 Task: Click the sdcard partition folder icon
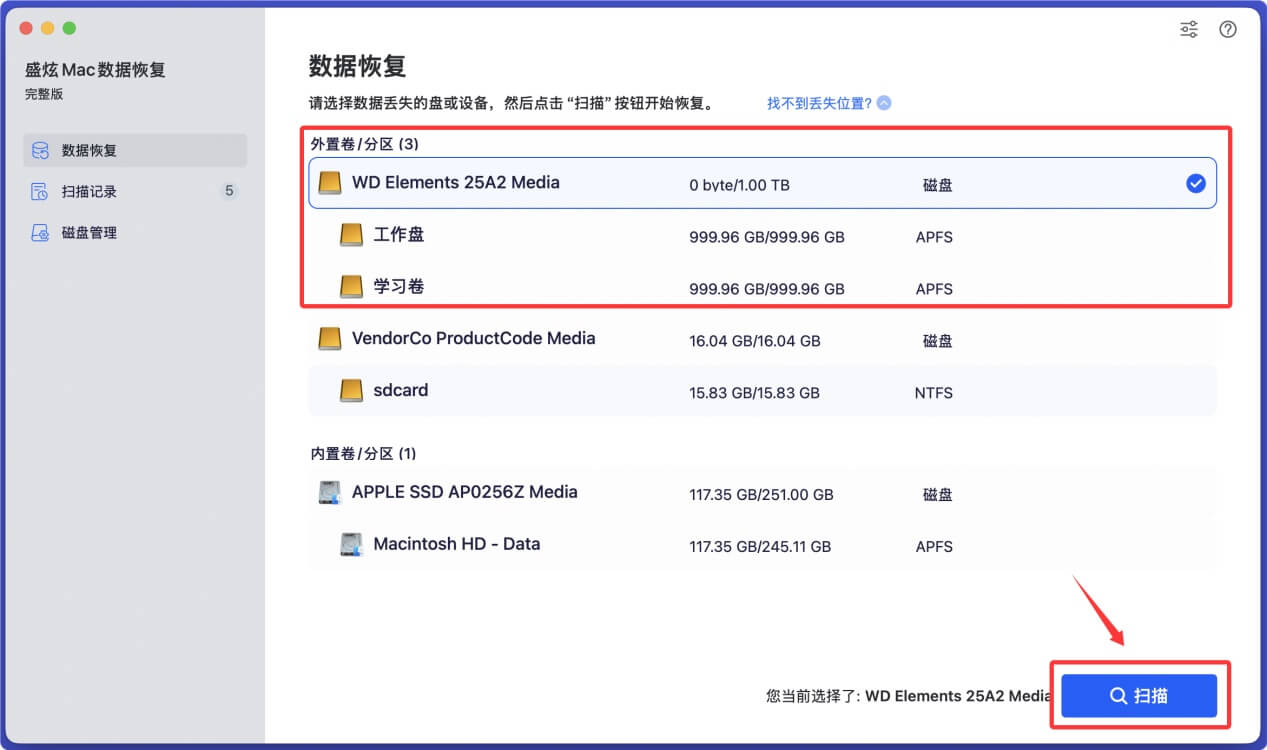tap(351, 391)
